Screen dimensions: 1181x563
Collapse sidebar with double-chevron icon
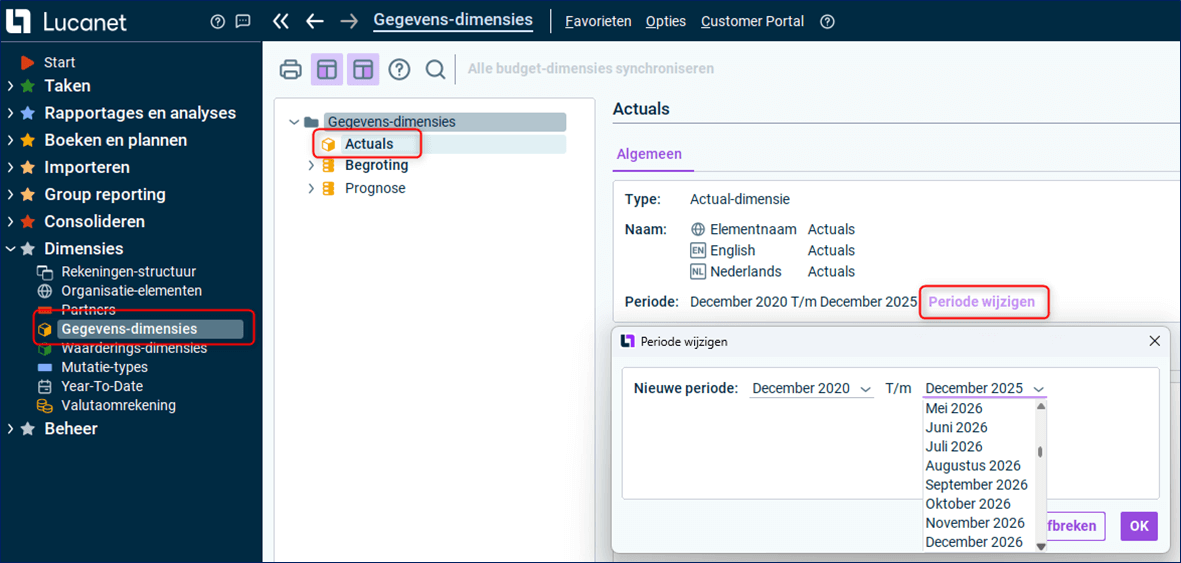point(280,22)
